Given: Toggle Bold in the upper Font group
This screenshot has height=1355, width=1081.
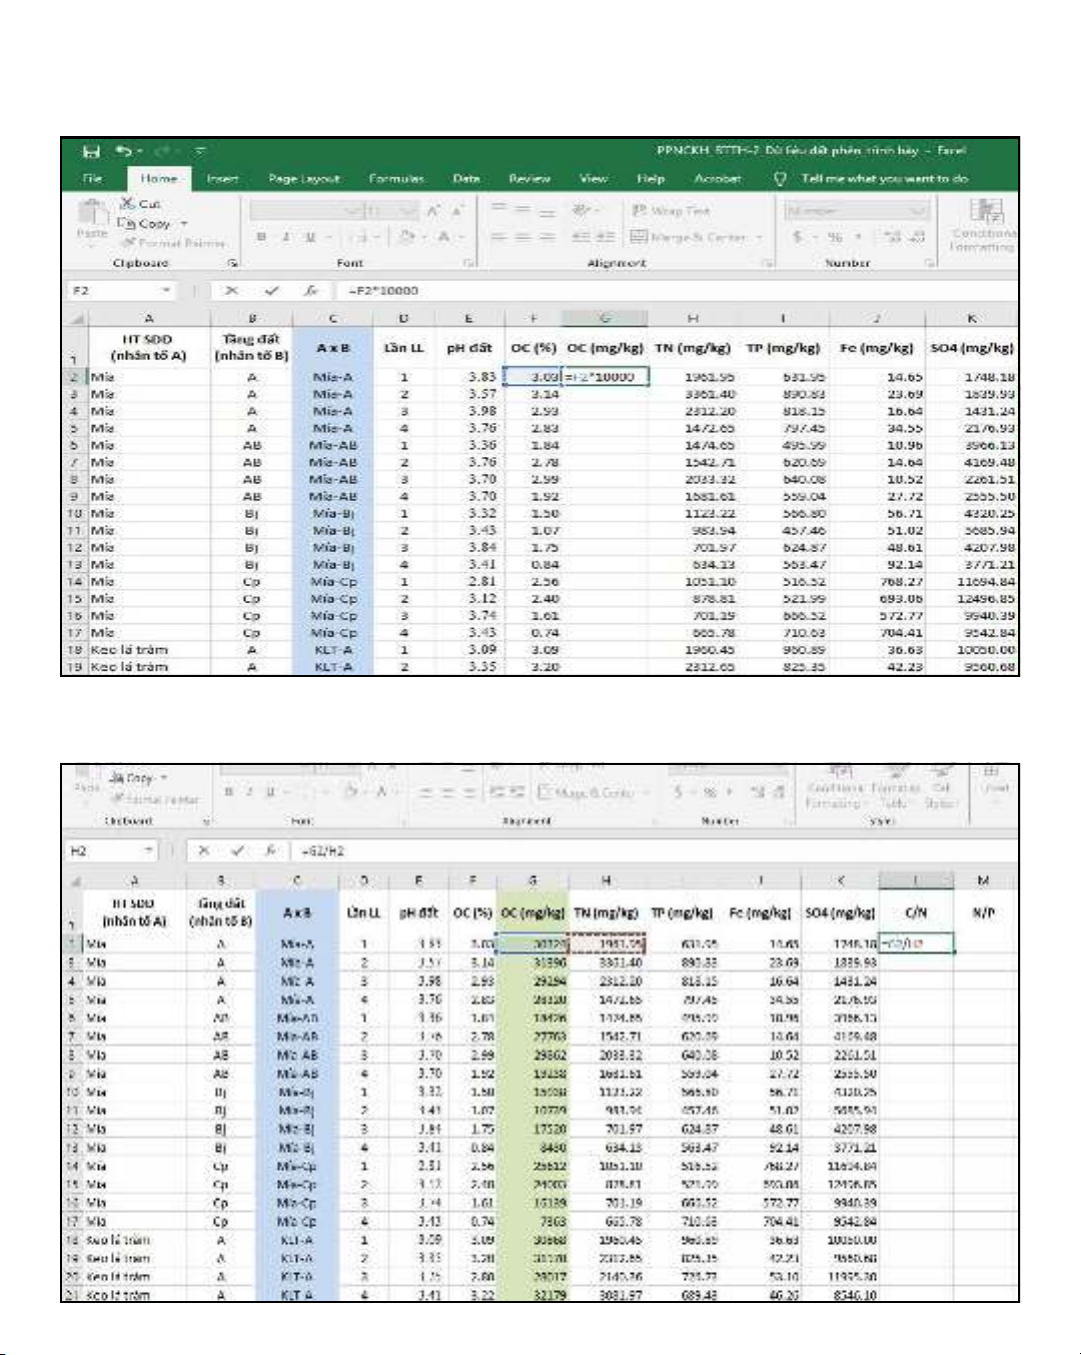Looking at the screenshot, I should (x=261, y=237).
